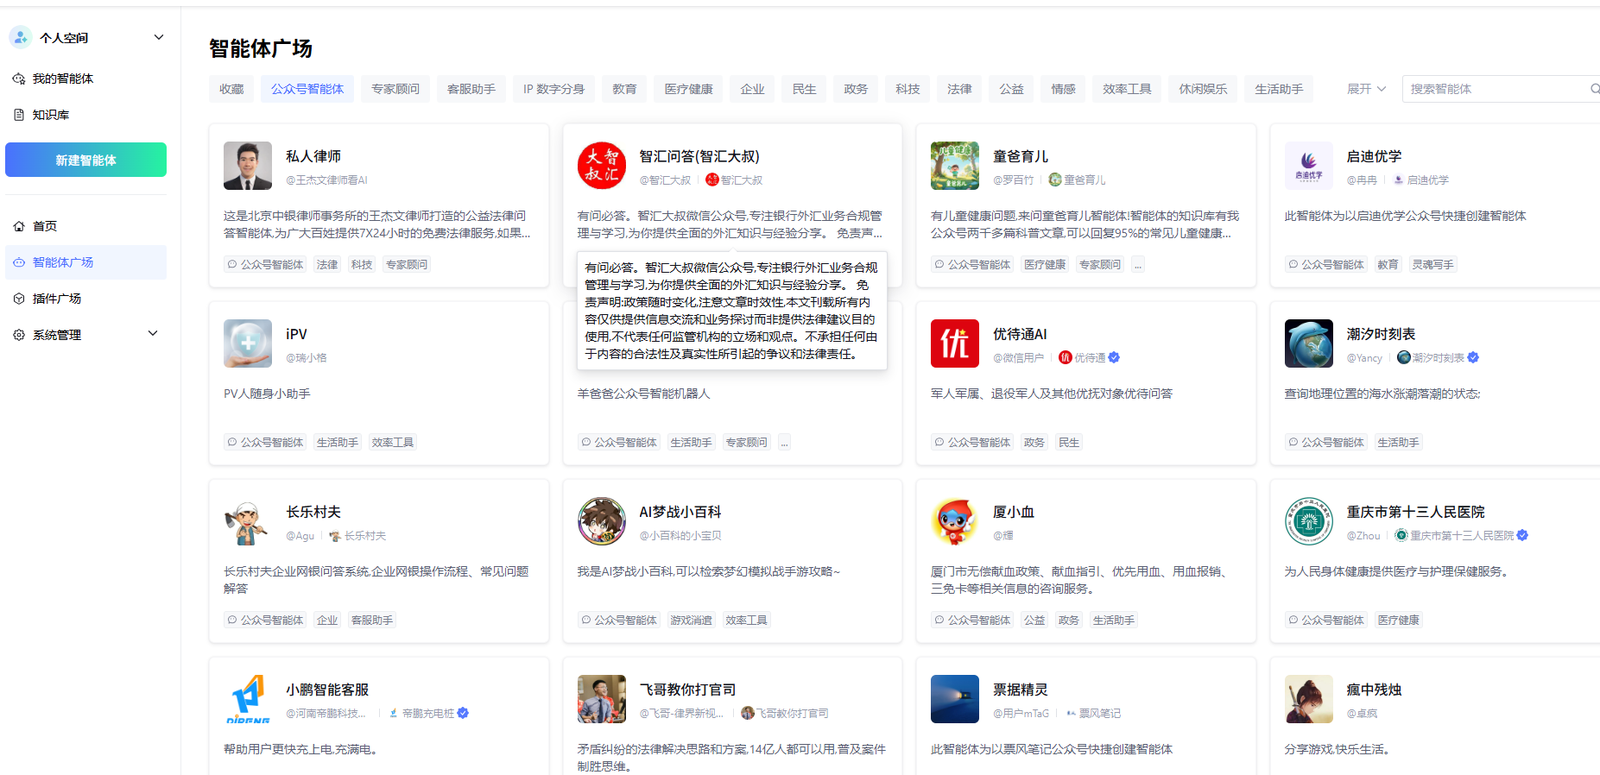1600x775 pixels.
Task: Open the 智汇问答 red logo icon
Action: (601, 165)
